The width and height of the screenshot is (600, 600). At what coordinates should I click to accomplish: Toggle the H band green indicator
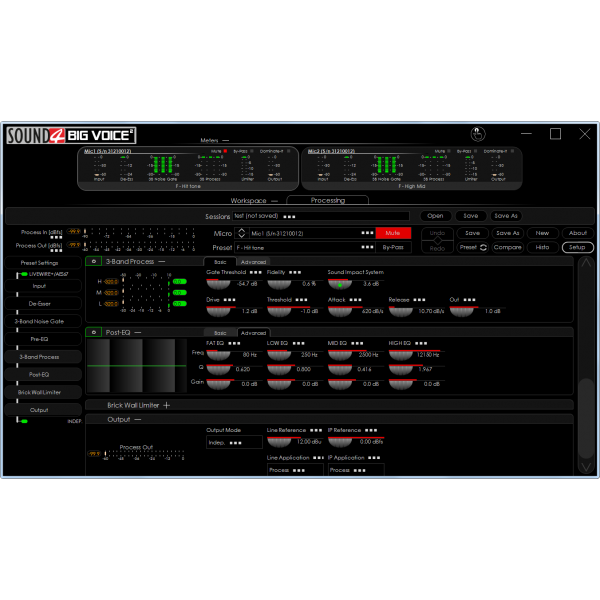pos(179,282)
